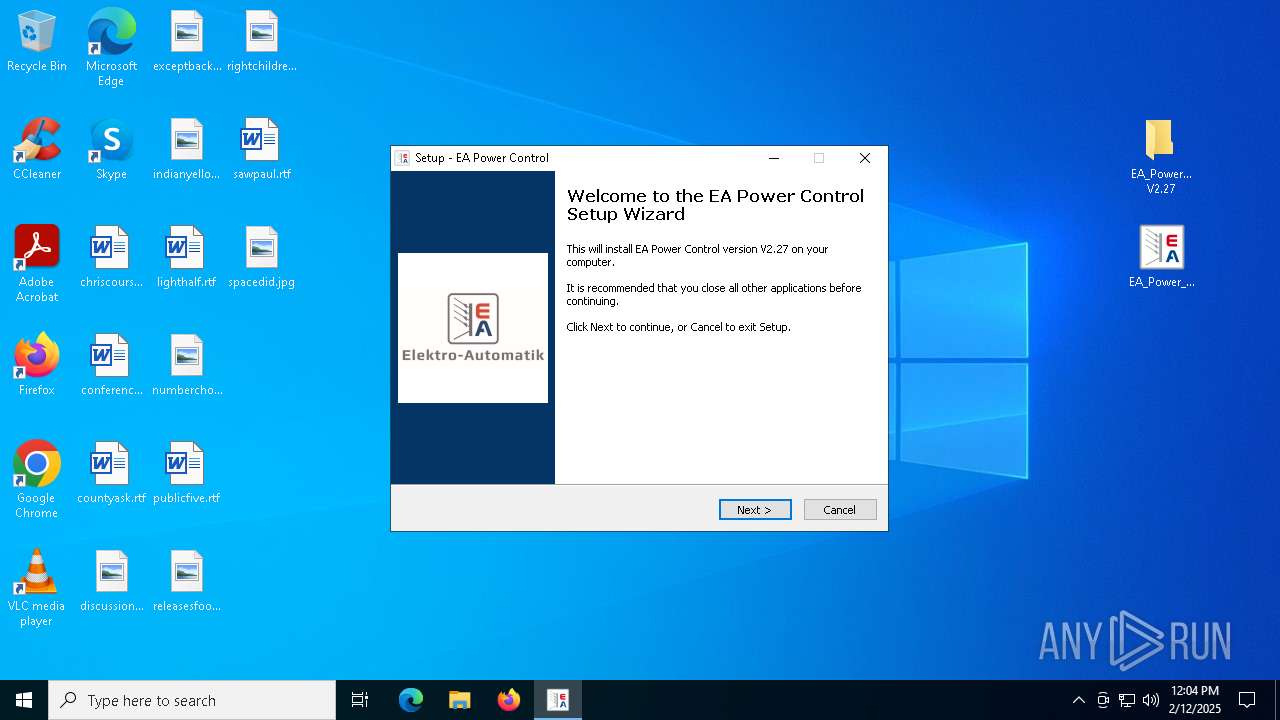Close the Setup - EA Power Control window
The image size is (1280, 720).
tap(865, 158)
